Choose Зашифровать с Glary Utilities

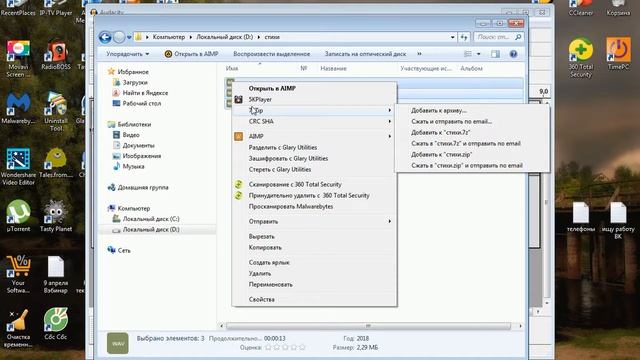click(314, 158)
